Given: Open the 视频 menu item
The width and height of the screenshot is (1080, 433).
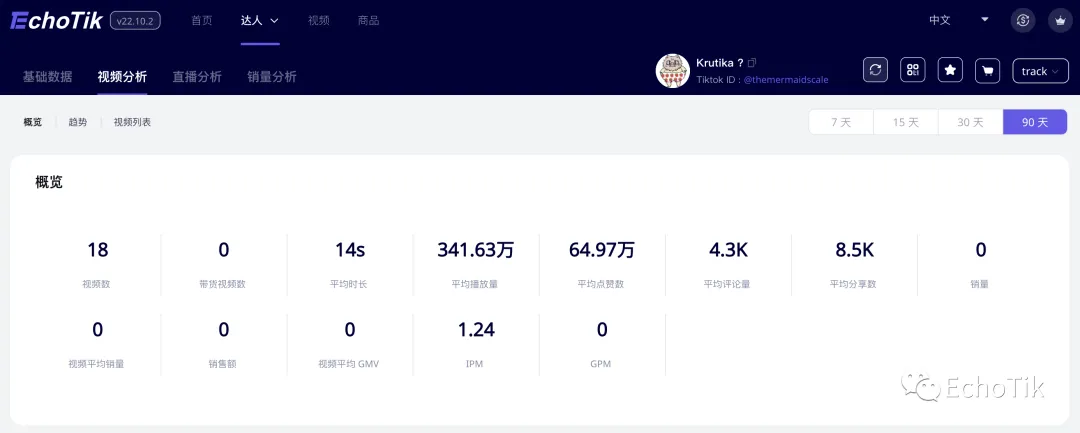Looking at the screenshot, I should click(319, 21).
